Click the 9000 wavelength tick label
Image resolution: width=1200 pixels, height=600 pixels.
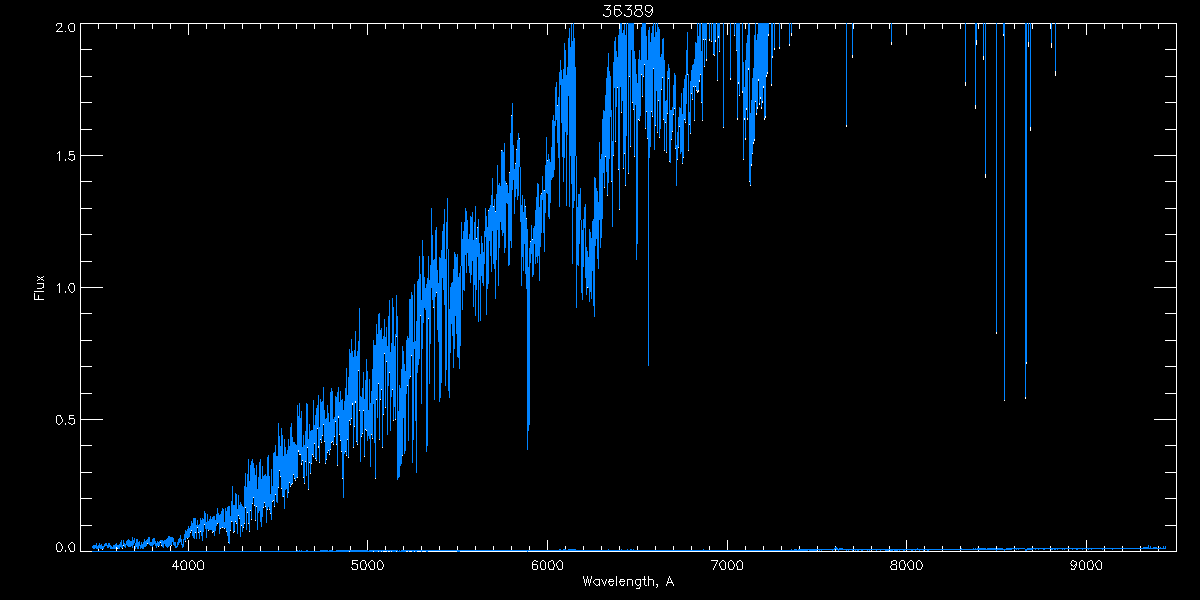click(1086, 566)
